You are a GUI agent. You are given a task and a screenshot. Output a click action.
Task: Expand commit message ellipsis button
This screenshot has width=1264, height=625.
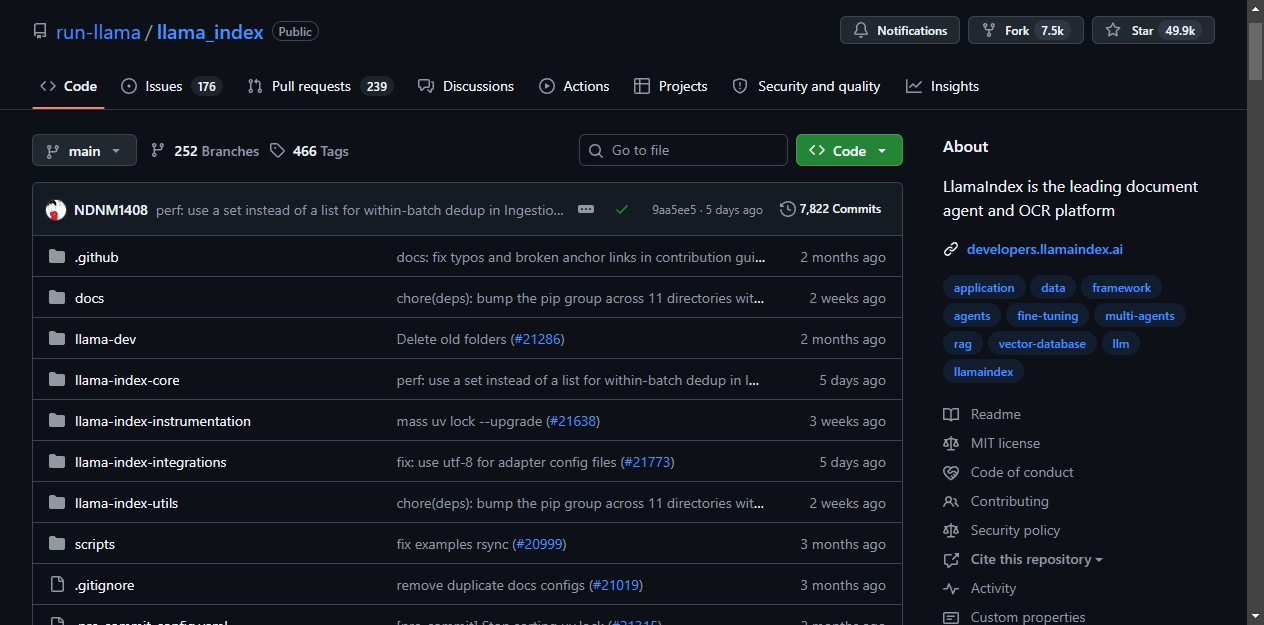[586, 209]
